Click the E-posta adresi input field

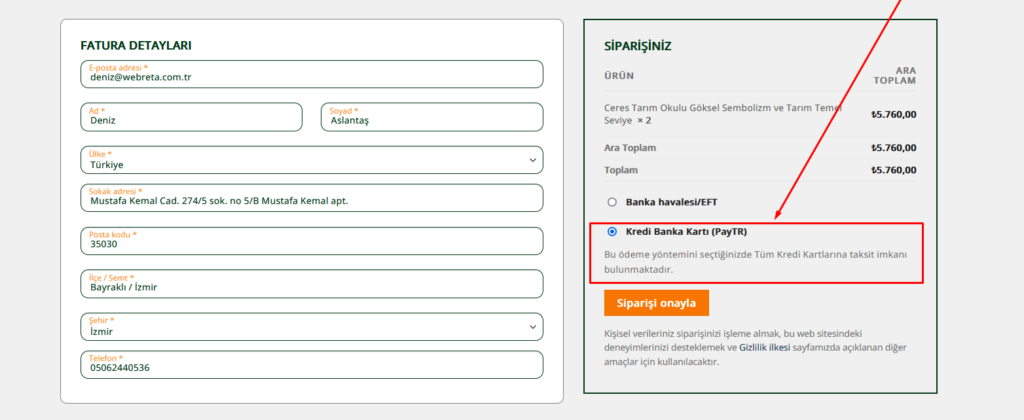tap(310, 74)
